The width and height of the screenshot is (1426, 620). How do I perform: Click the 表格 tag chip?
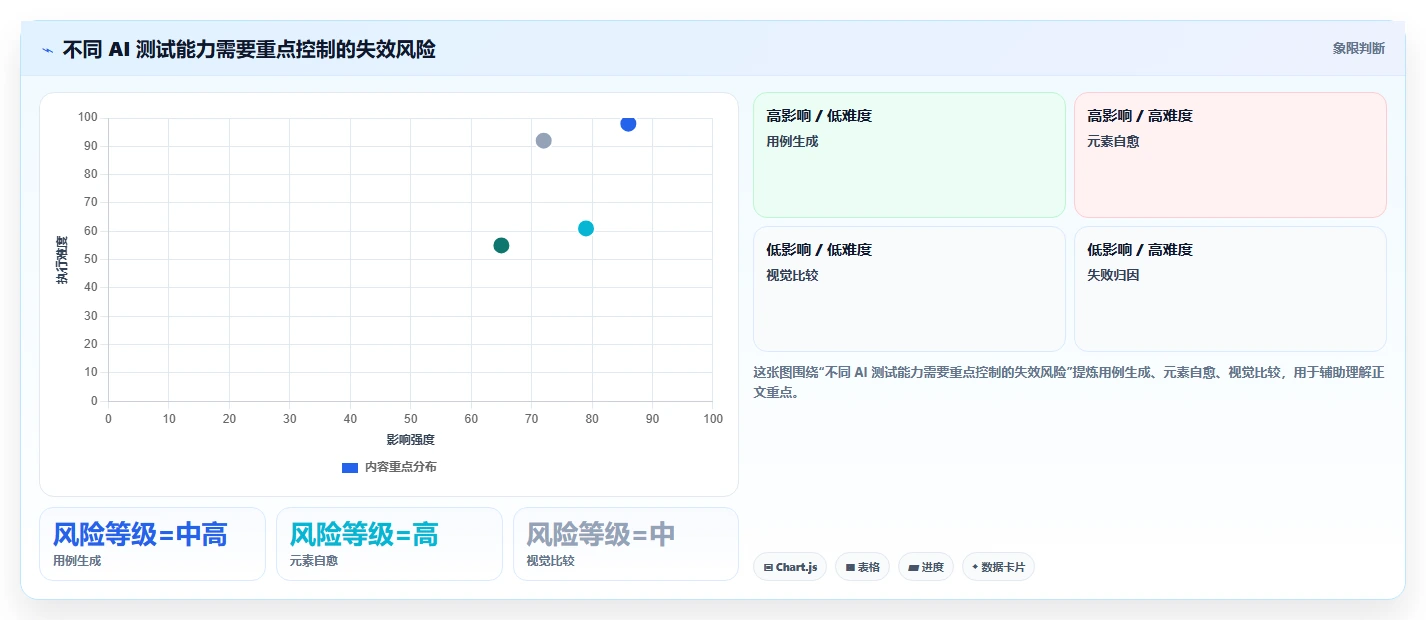[x=862, y=567]
